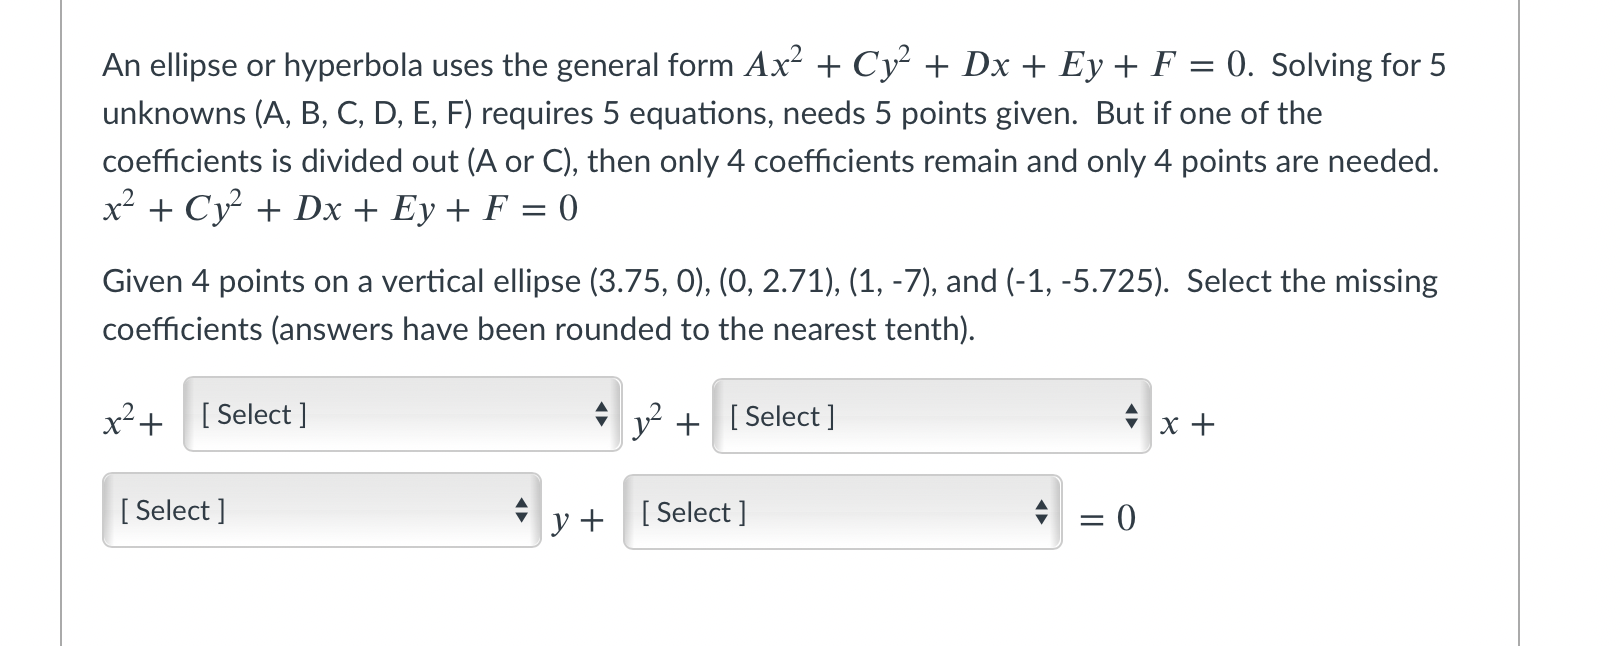Click the x² + Cy² + Dx + Ey + F equation

pyautogui.click(x=338, y=208)
